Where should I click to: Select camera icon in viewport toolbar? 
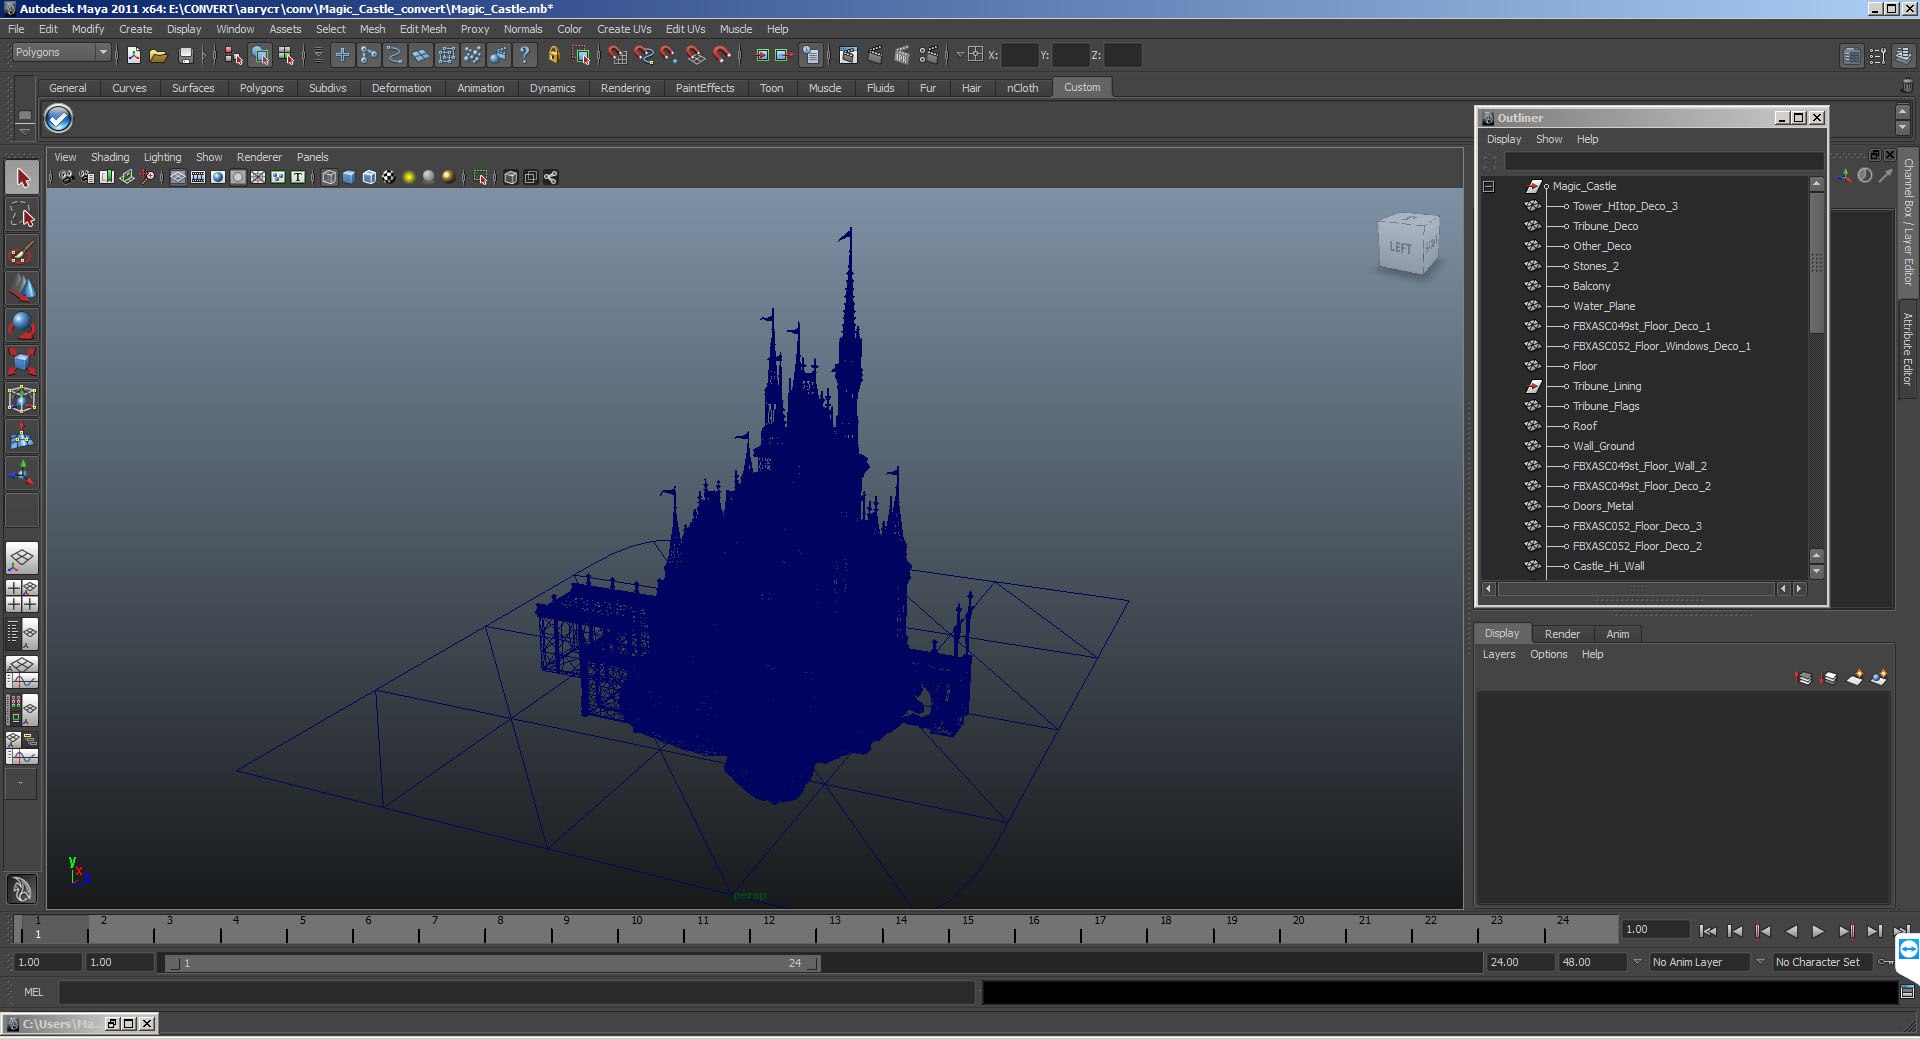66,177
